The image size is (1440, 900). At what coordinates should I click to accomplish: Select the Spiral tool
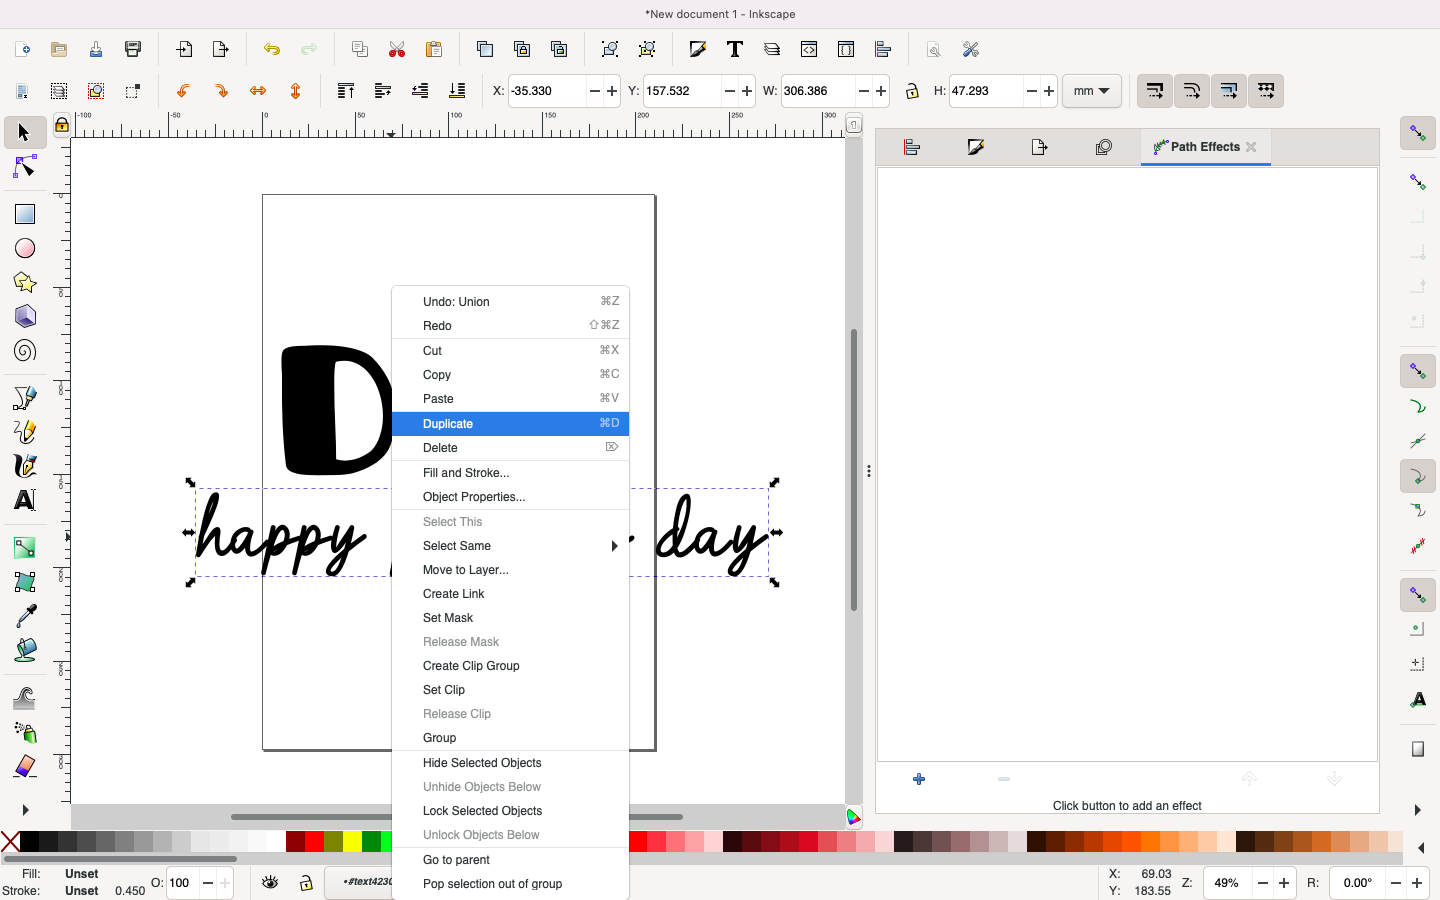coord(25,351)
